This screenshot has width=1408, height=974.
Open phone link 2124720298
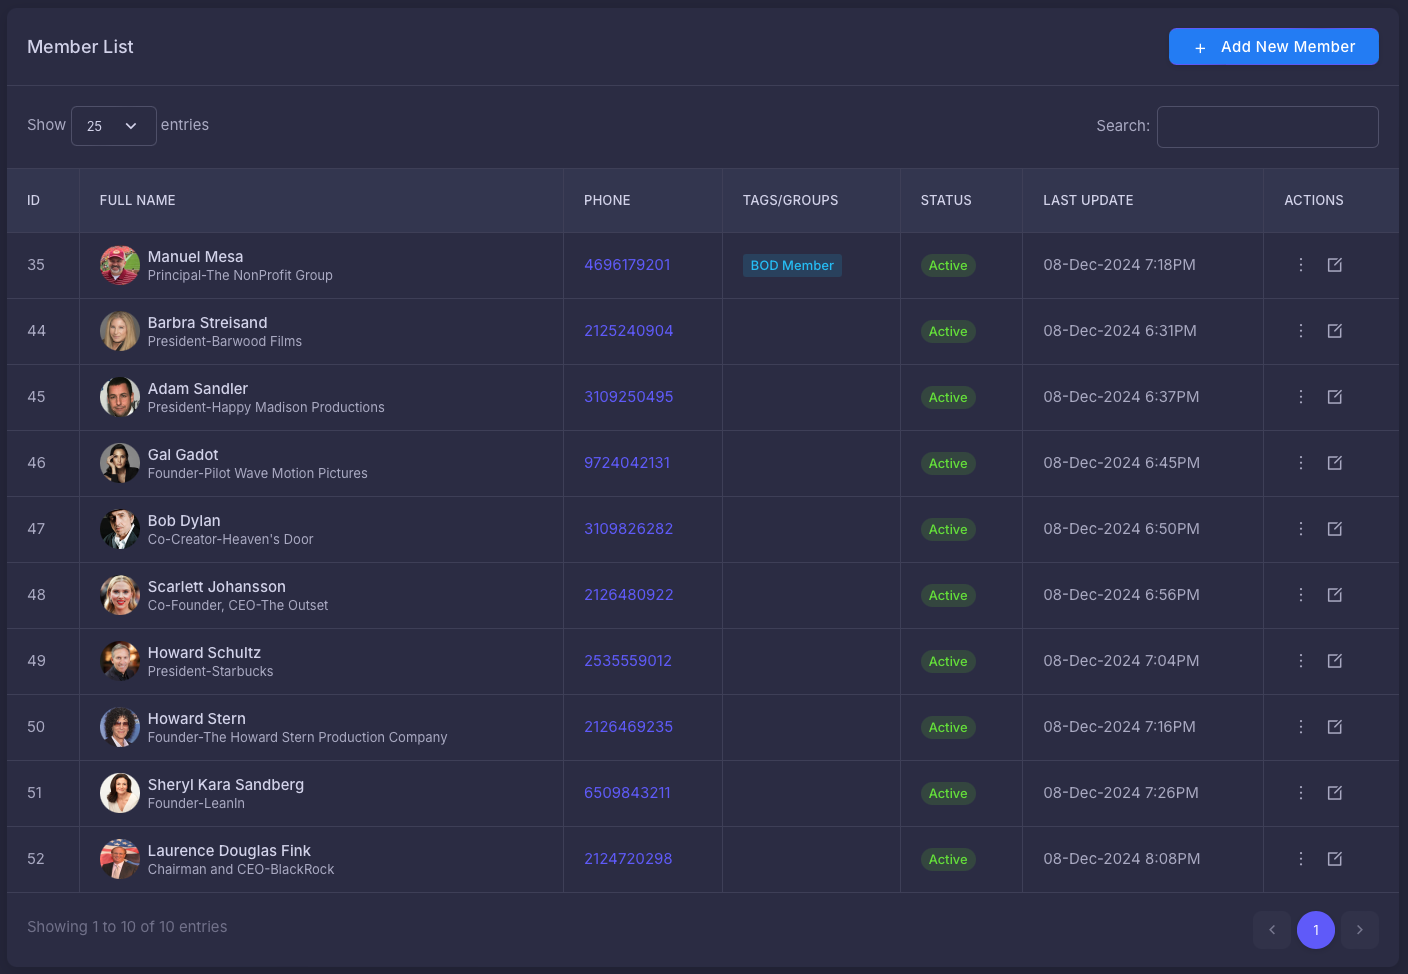628,859
